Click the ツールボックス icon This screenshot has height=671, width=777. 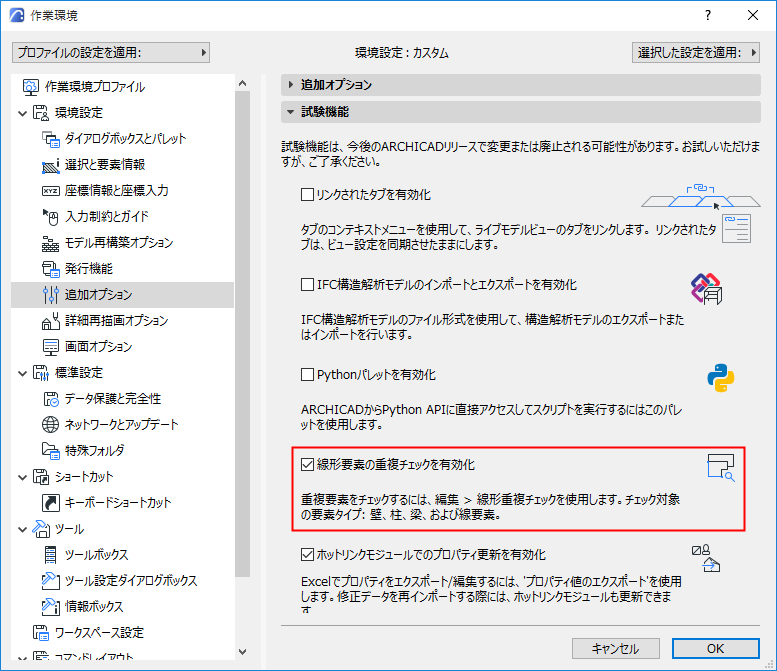point(50,555)
